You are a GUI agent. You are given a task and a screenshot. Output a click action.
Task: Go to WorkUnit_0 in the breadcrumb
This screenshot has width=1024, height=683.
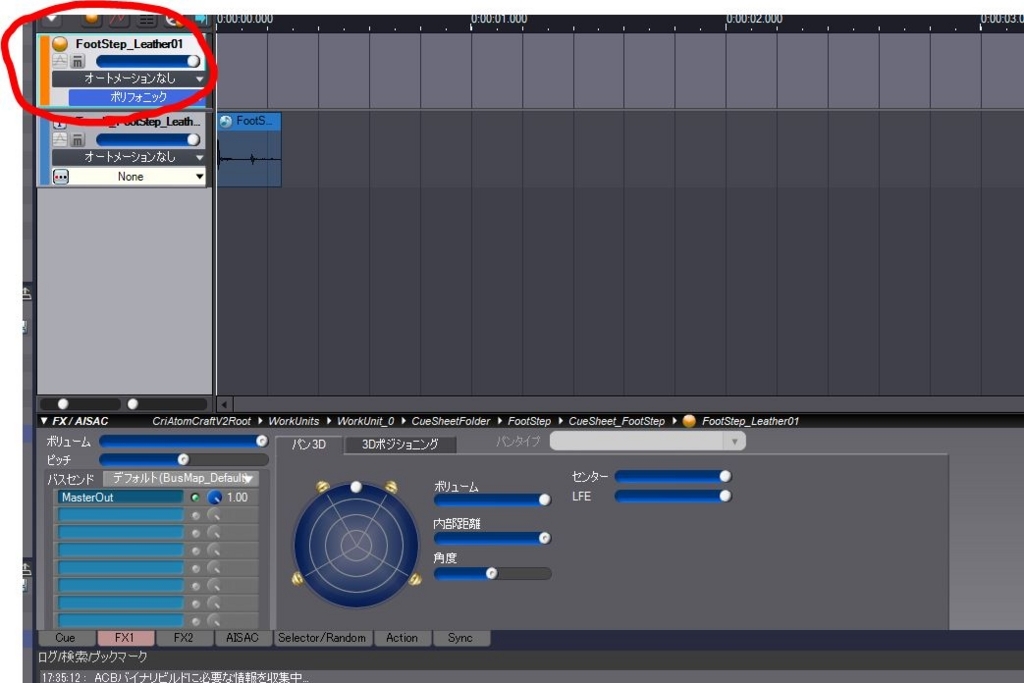[366, 421]
